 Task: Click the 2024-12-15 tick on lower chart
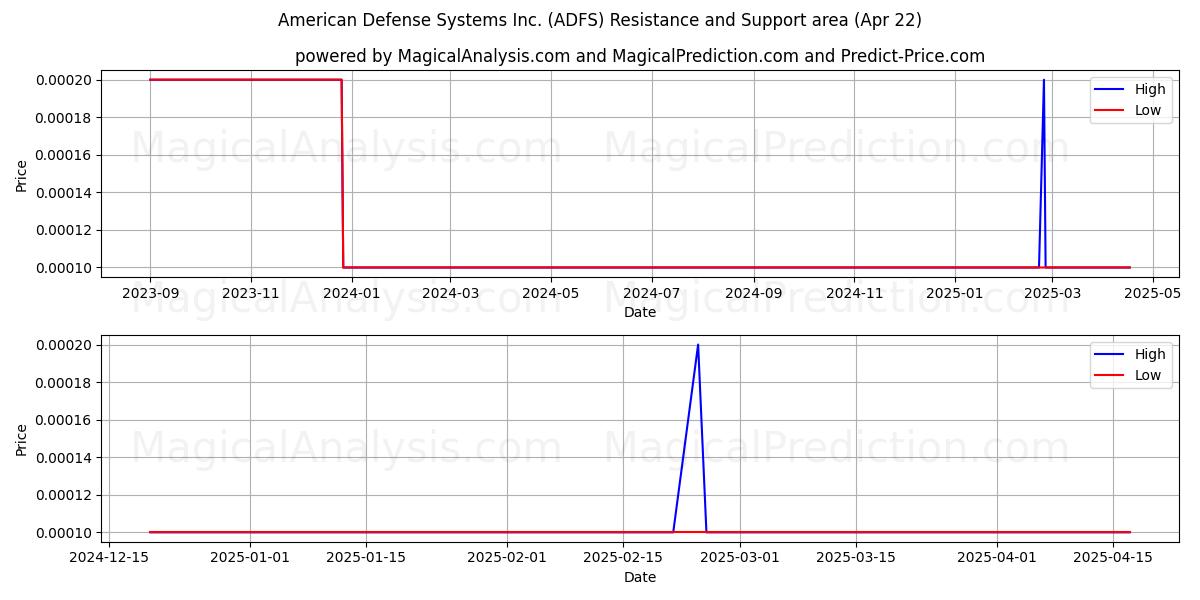109,559
